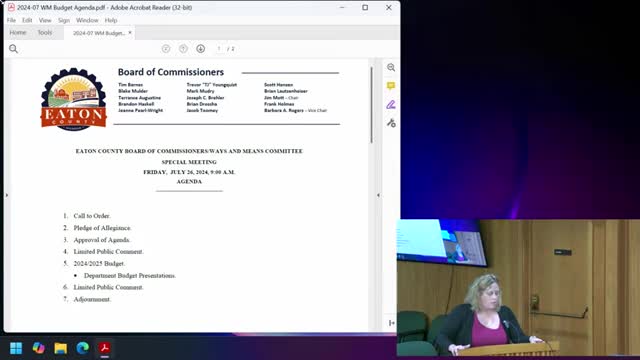Open the Sign menu
This screenshot has width=640, height=360.
click(x=64, y=20)
